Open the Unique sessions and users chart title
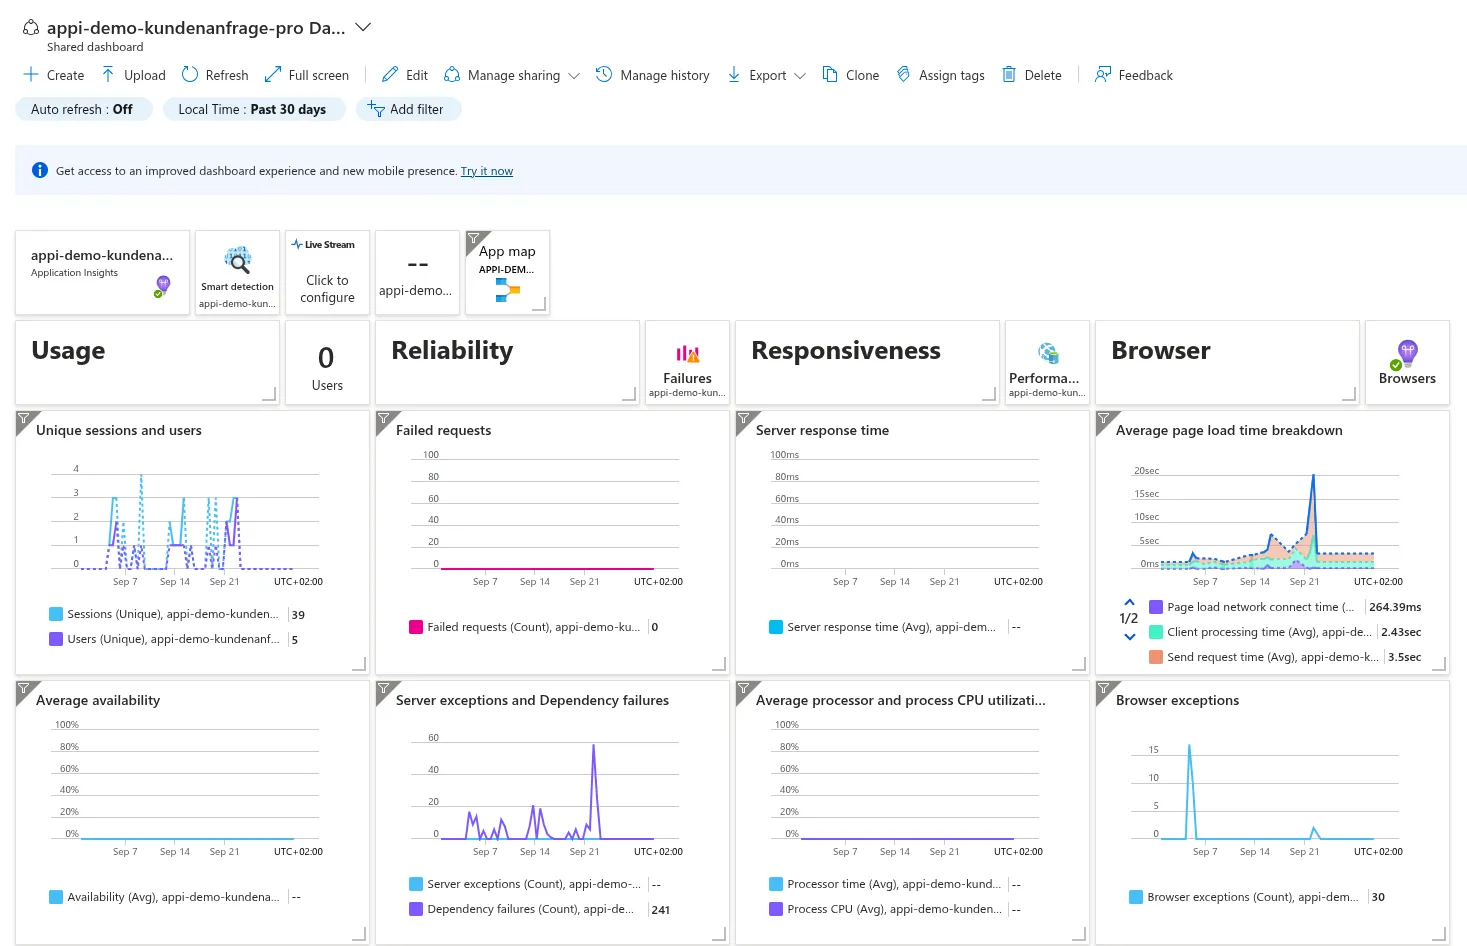The width and height of the screenshot is (1467, 946). click(x=119, y=431)
